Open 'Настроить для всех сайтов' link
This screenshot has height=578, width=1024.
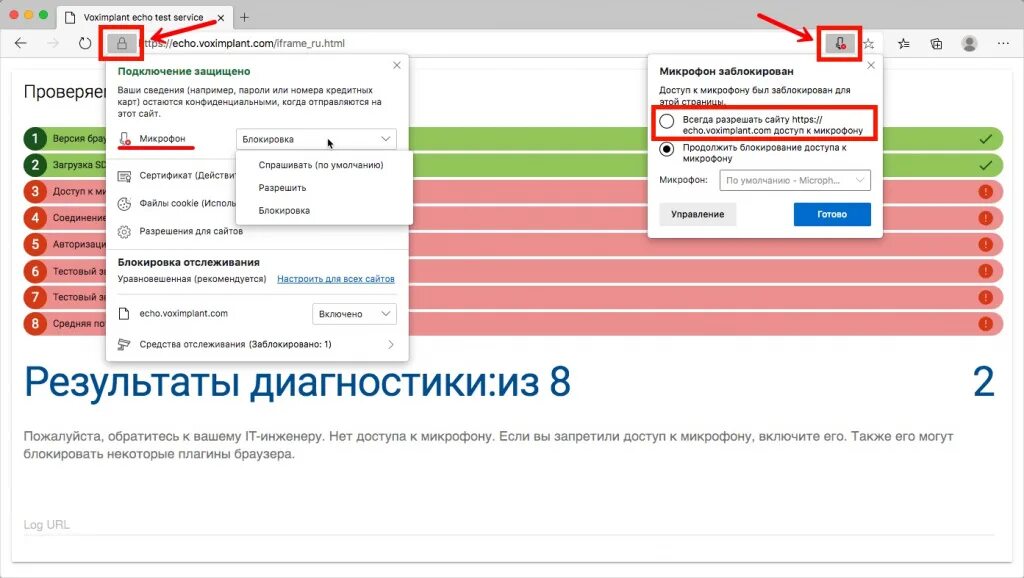click(x=336, y=279)
